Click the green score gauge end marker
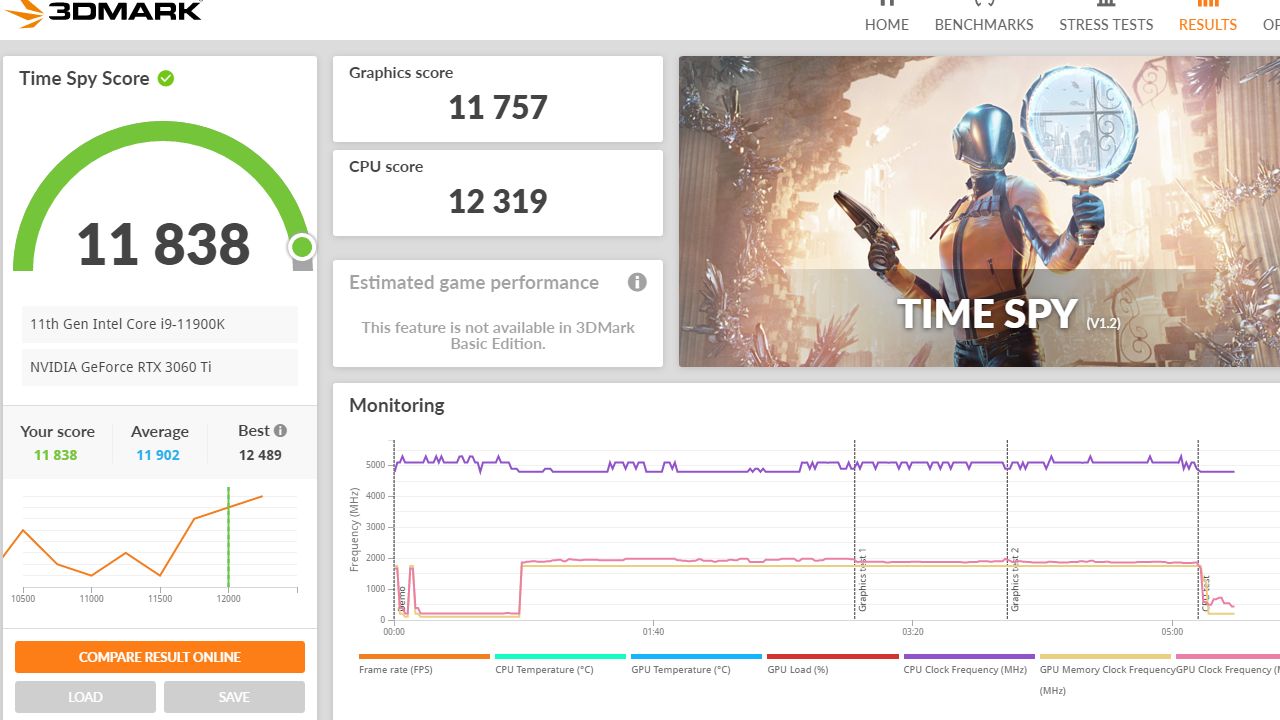This screenshot has height=720, width=1280. tap(302, 247)
